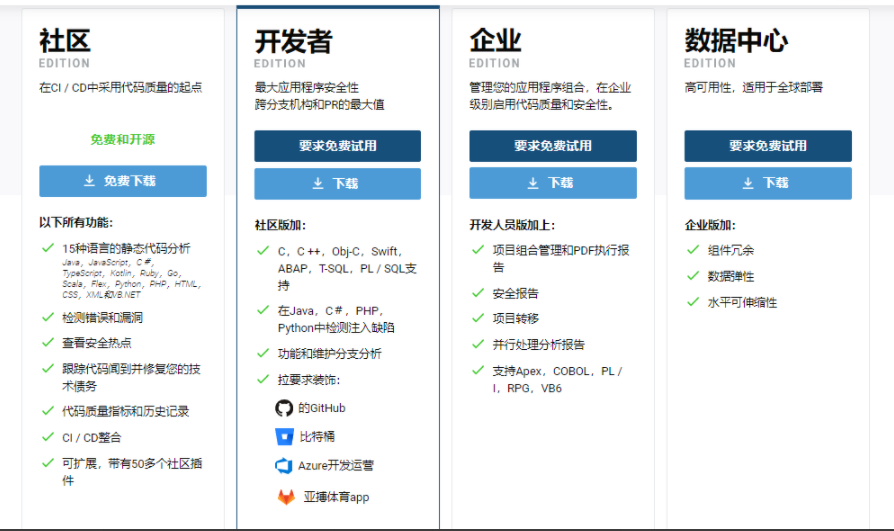Click the '企业版加:' heading
The height and width of the screenshot is (531, 894).
710,225
